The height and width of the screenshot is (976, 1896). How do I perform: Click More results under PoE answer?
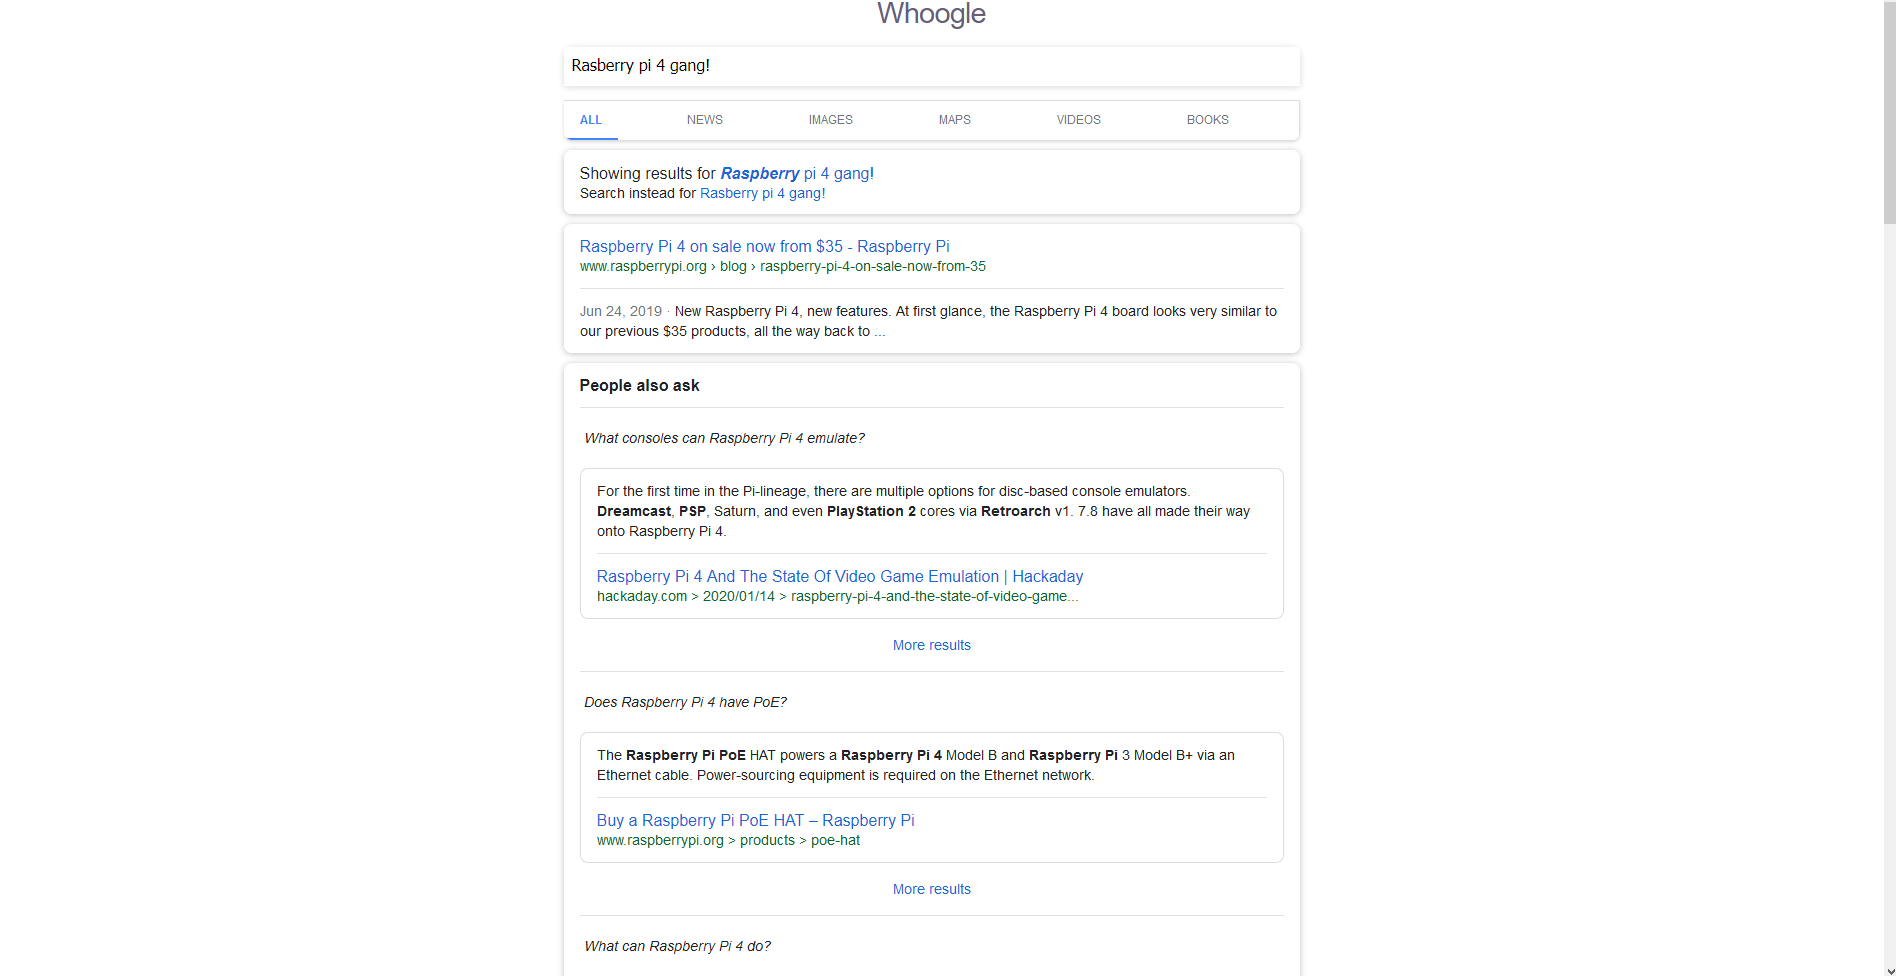pos(931,890)
